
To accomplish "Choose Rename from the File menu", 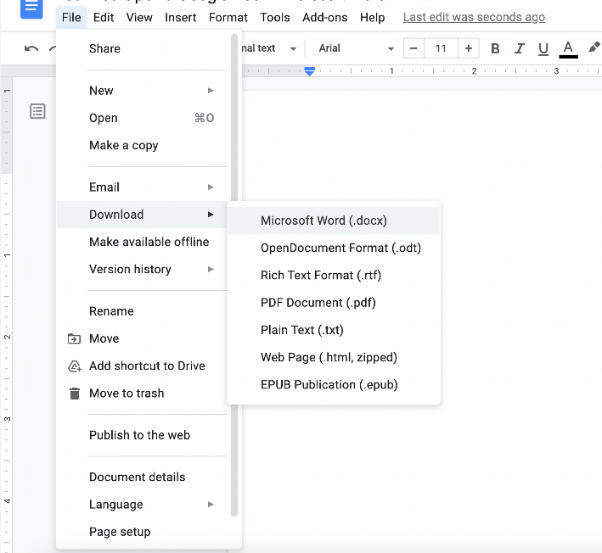I will [143, 311].
